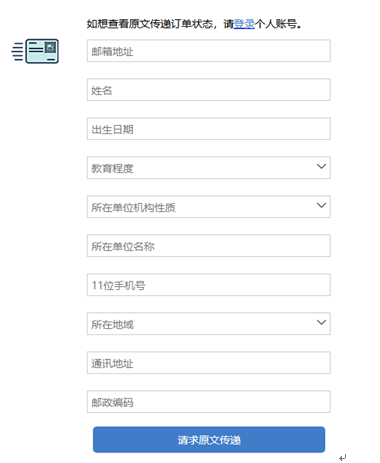Open the 登录 login link

[244, 24]
